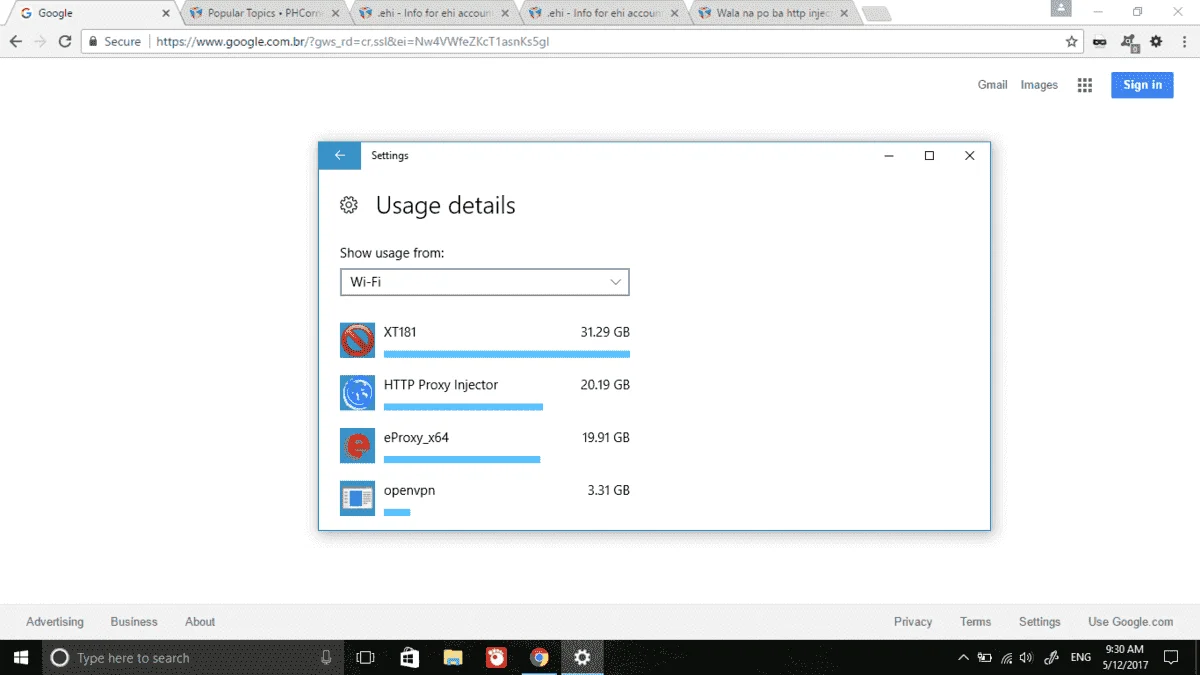Click the HTTP Proxy Injector name
The height and width of the screenshot is (675, 1200).
click(441, 385)
